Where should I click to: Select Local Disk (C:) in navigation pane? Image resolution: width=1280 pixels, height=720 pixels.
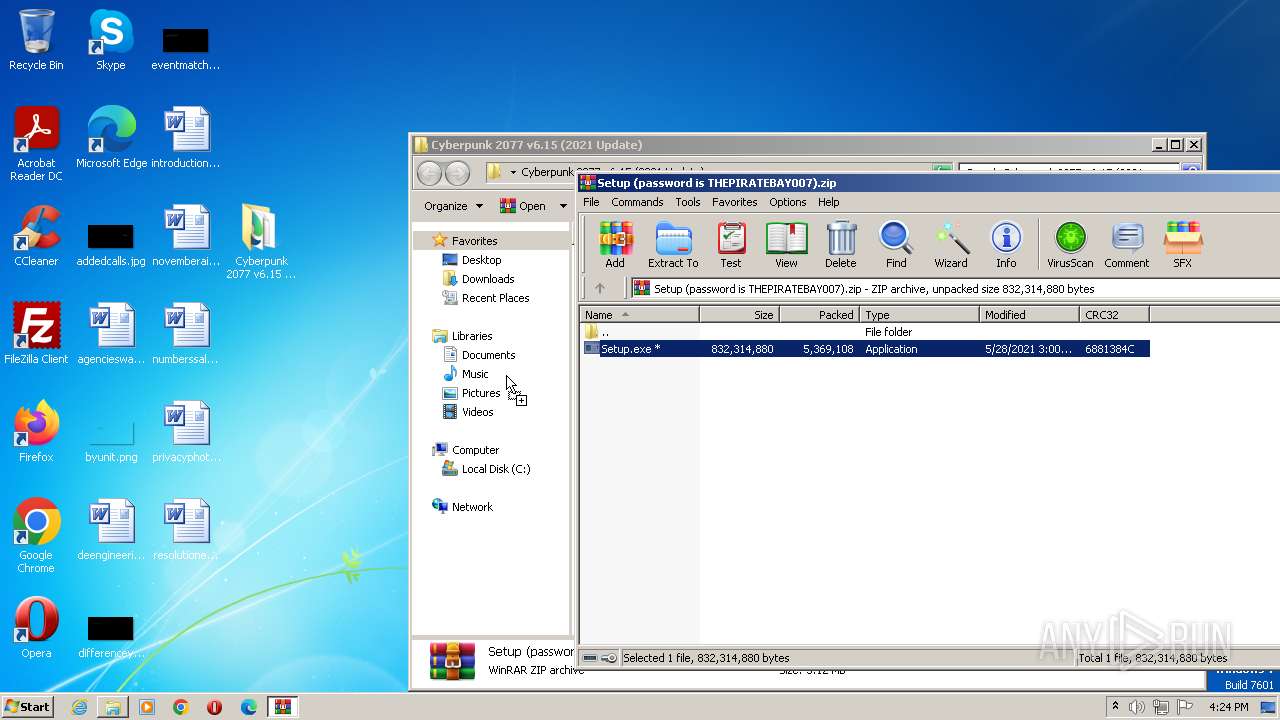[495, 469]
